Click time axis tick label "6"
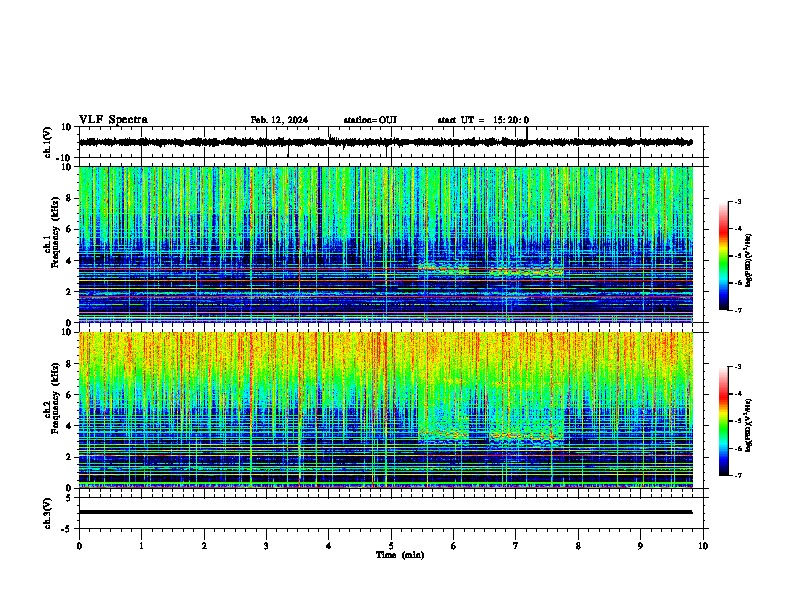792x612 pixels. tap(454, 546)
